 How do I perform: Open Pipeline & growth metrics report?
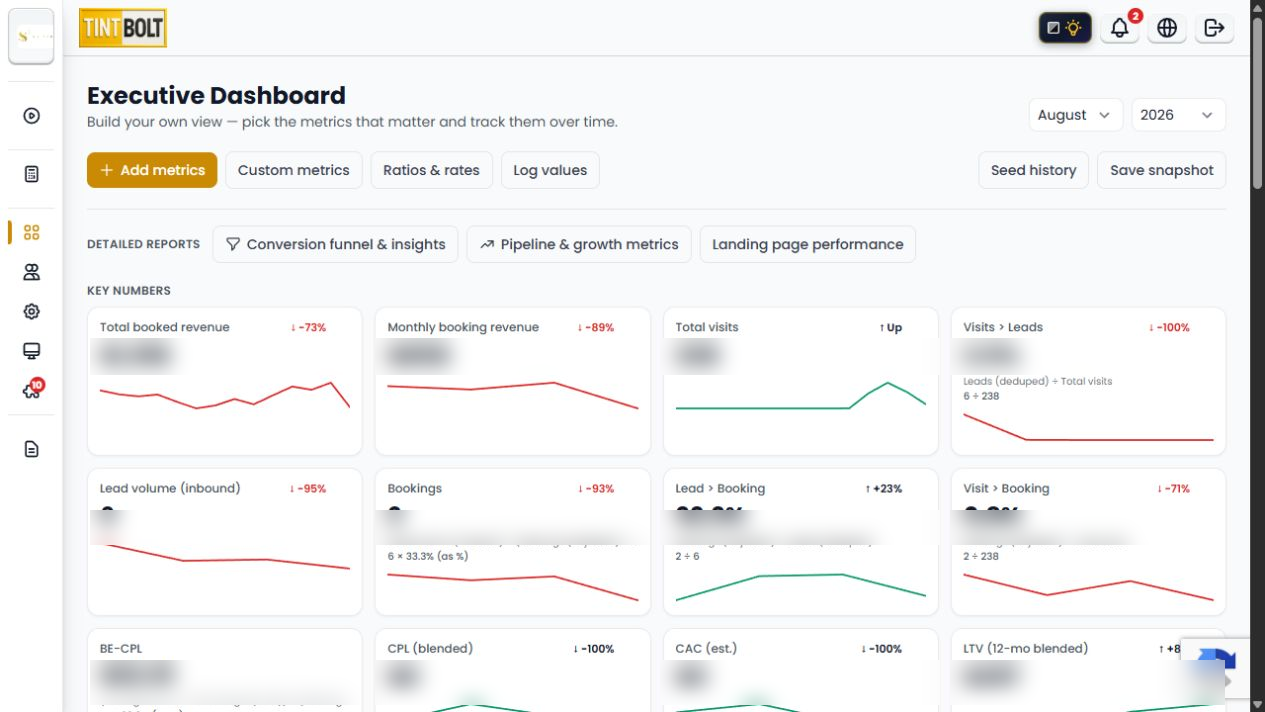[579, 244]
